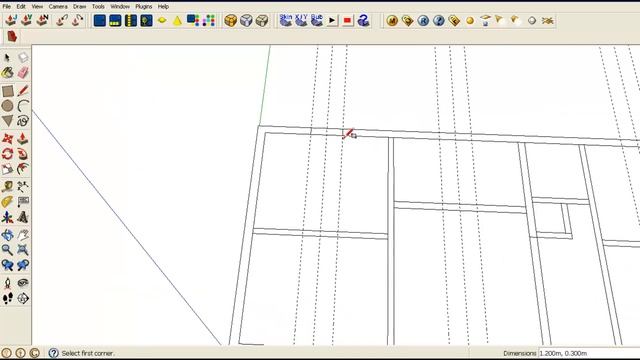Open the Tools menu
The image size is (640, 360).
98,7
